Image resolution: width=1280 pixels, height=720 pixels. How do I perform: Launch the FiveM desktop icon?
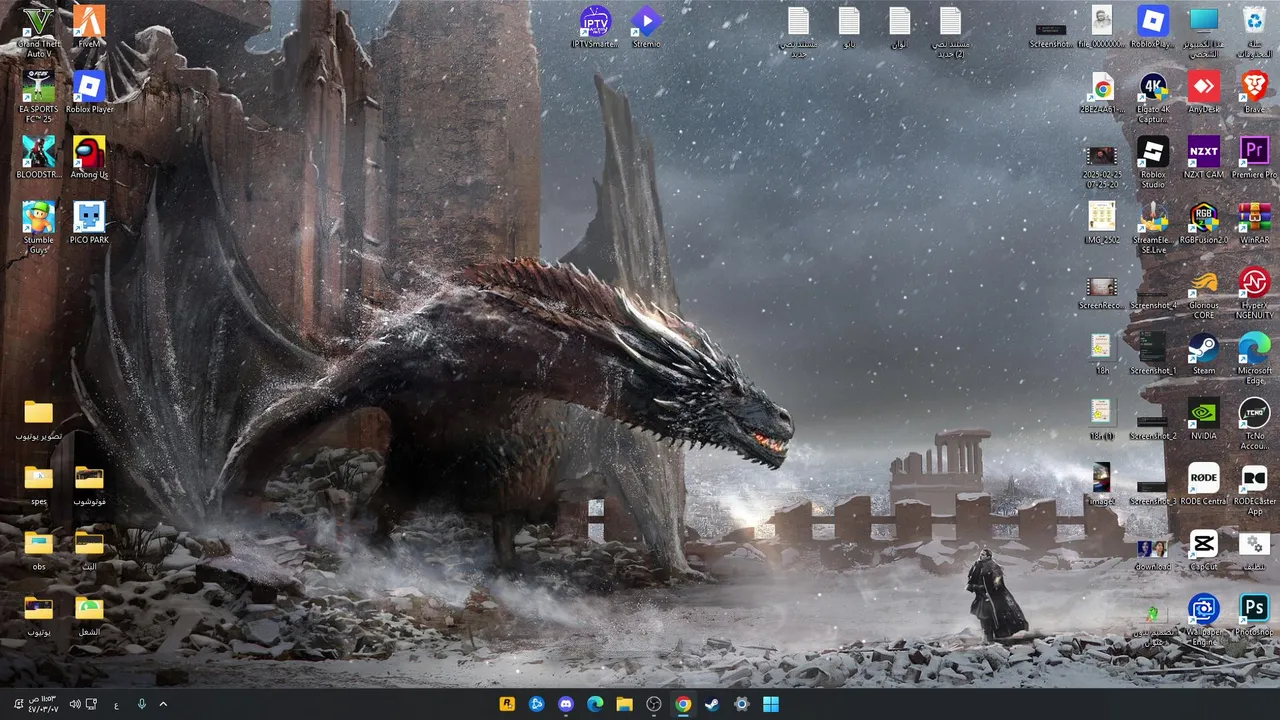[x=89, y=26]
